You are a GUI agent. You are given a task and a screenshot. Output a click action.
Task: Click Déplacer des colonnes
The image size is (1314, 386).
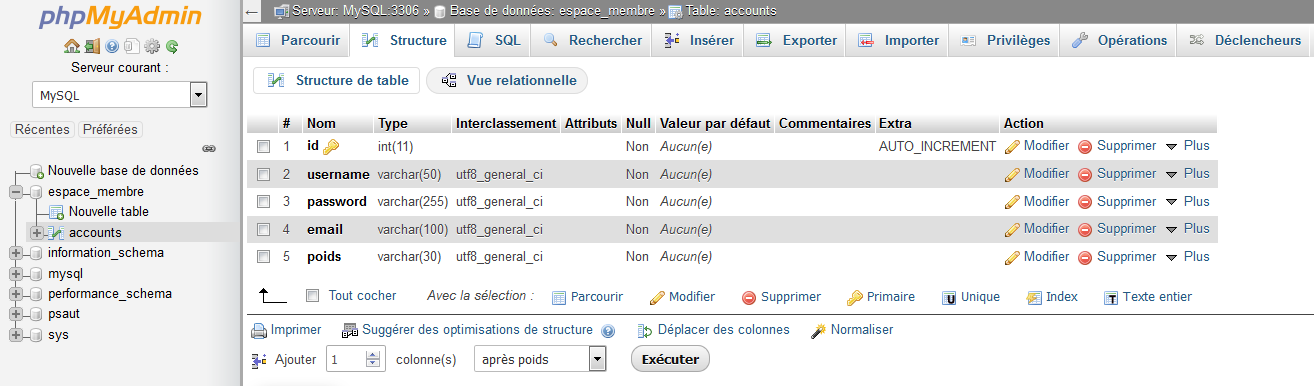[x=714, y=330]
